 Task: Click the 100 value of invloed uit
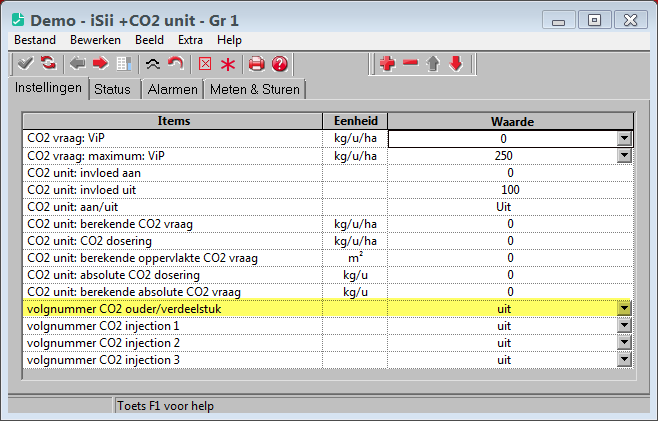pos(510,190)
